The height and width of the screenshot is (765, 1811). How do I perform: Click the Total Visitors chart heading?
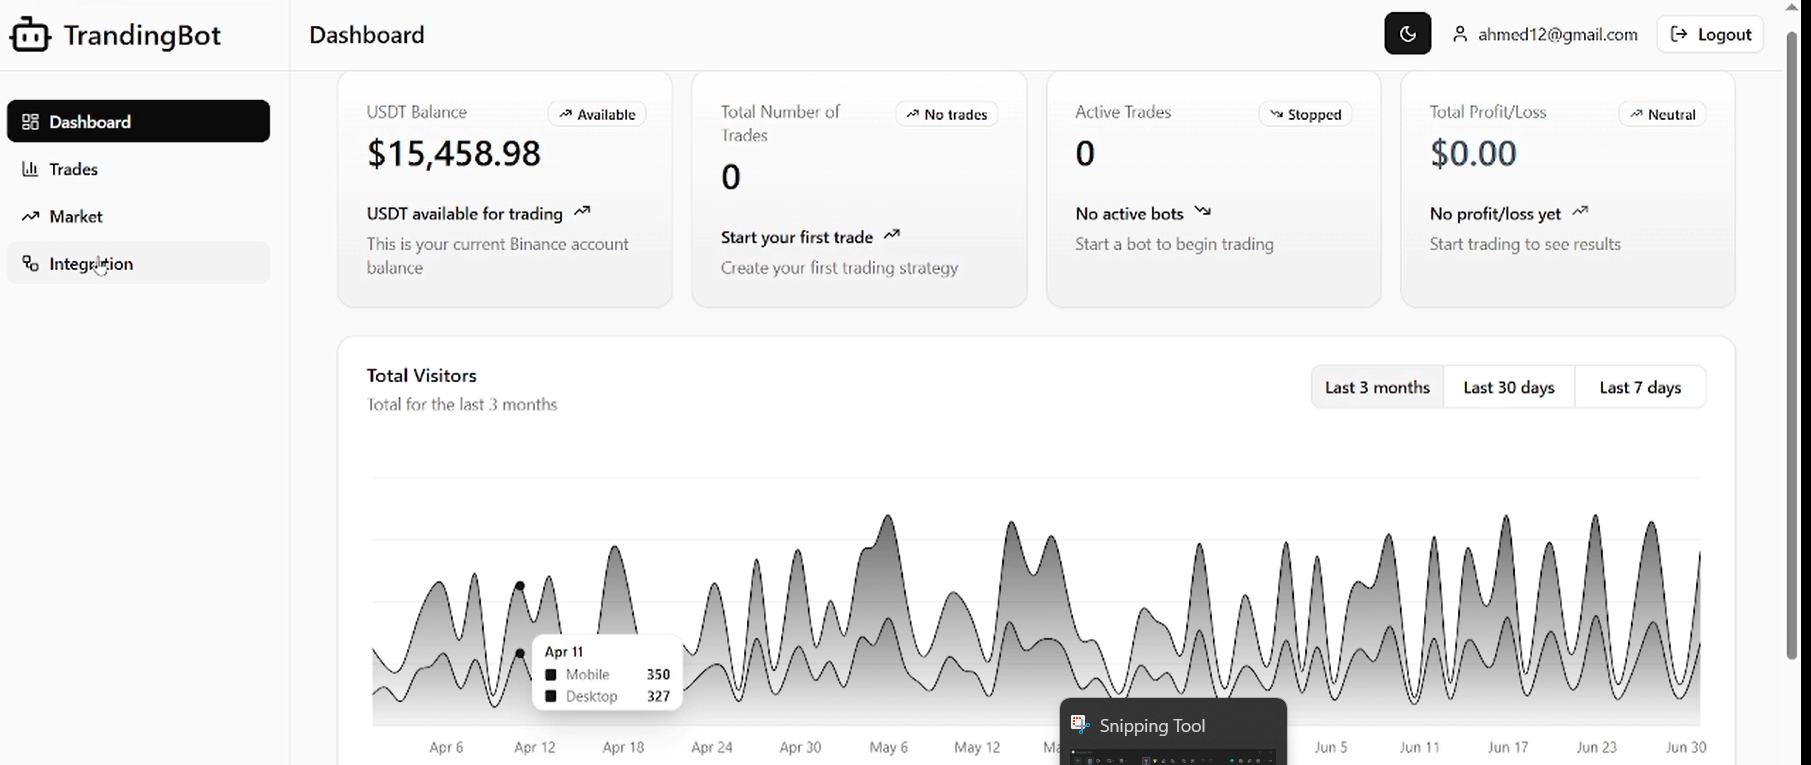click(x=422, y=375)
